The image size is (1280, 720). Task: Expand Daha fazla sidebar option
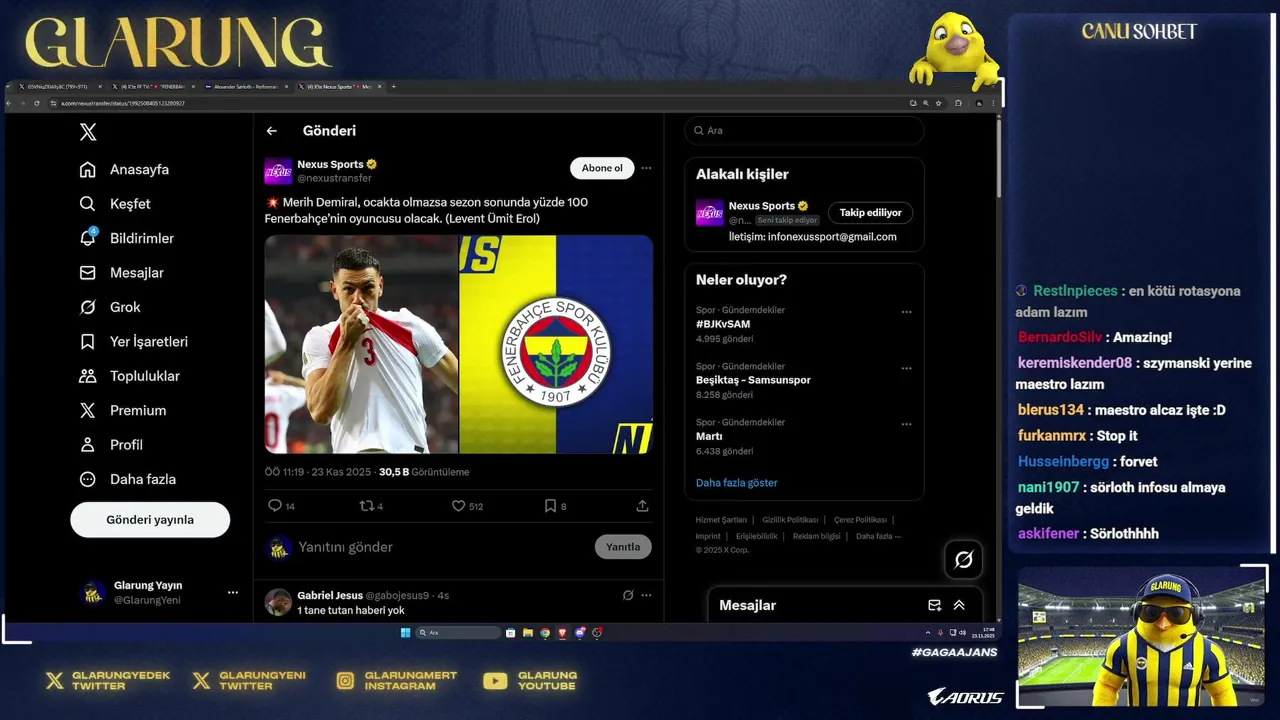click(127, 479)
